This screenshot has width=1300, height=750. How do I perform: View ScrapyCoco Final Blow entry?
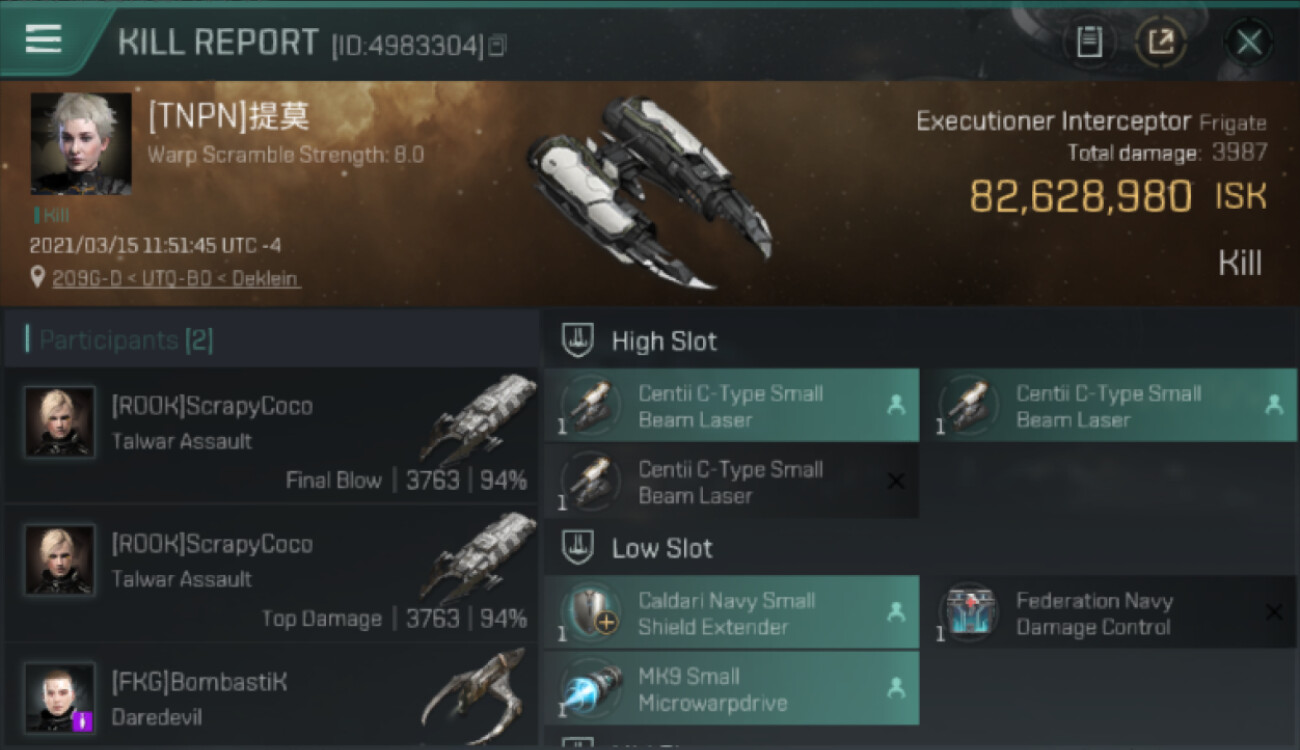click(x=272, y=435)
